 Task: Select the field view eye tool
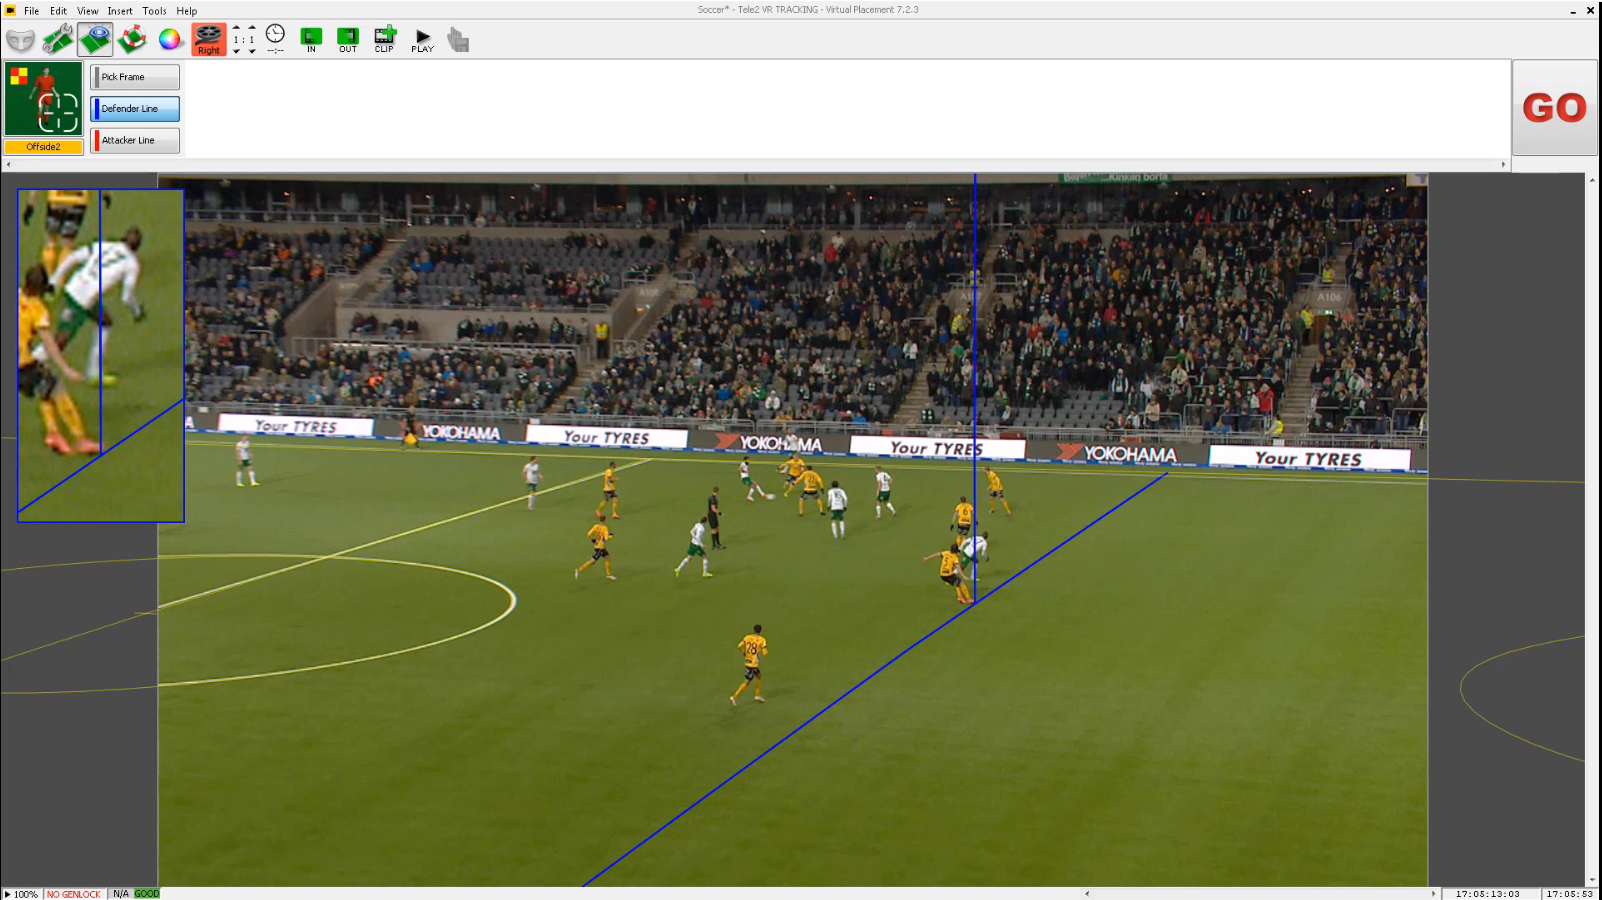point(95,40)
